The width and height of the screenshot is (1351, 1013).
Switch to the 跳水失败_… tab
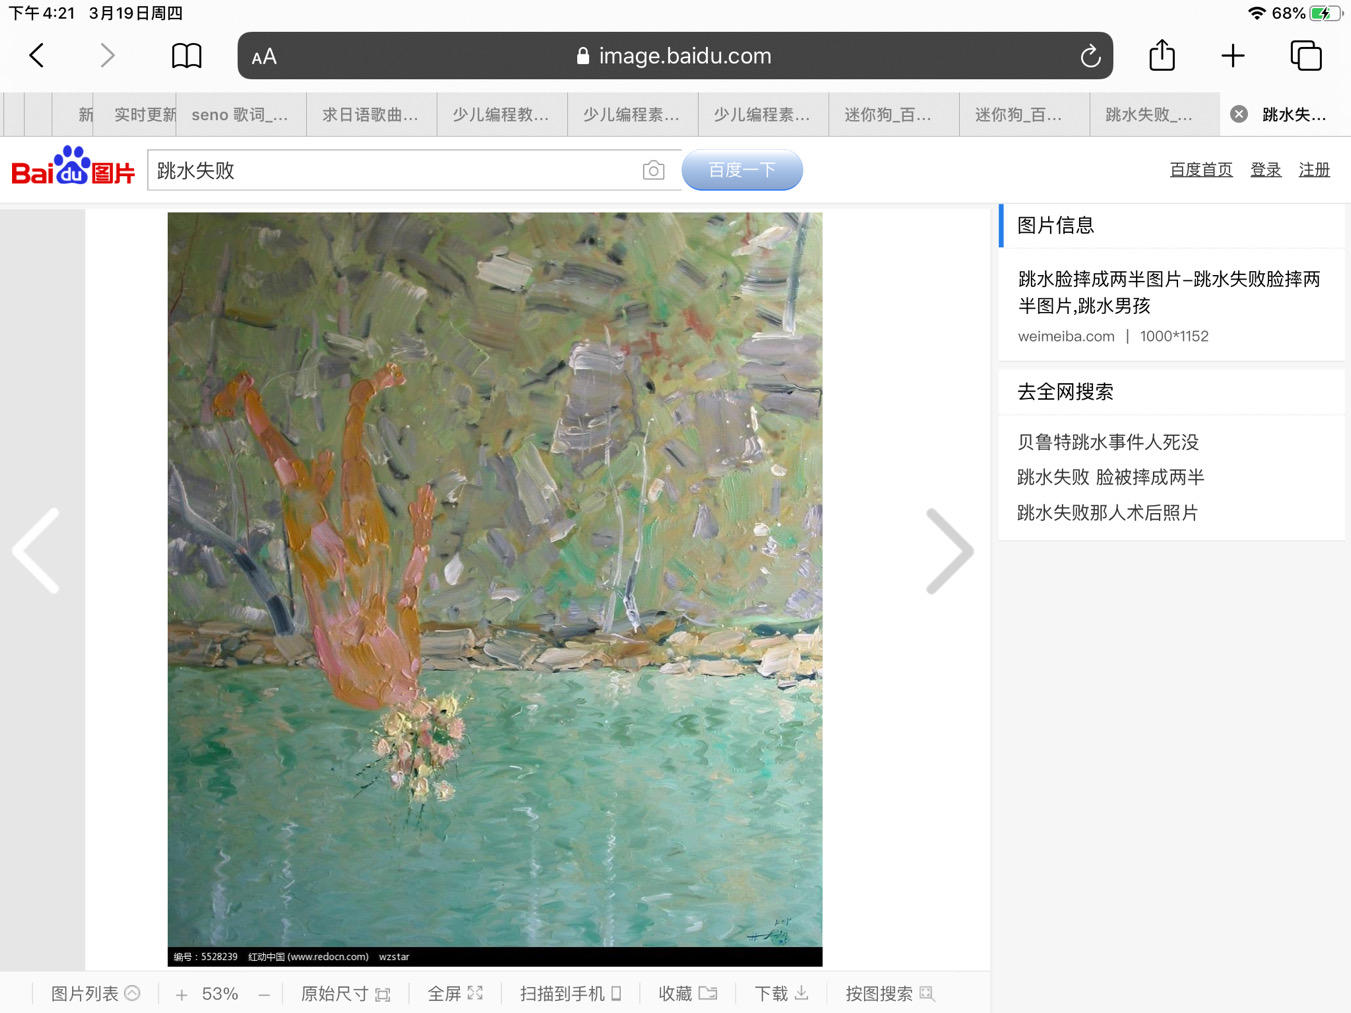point(1155,114)
